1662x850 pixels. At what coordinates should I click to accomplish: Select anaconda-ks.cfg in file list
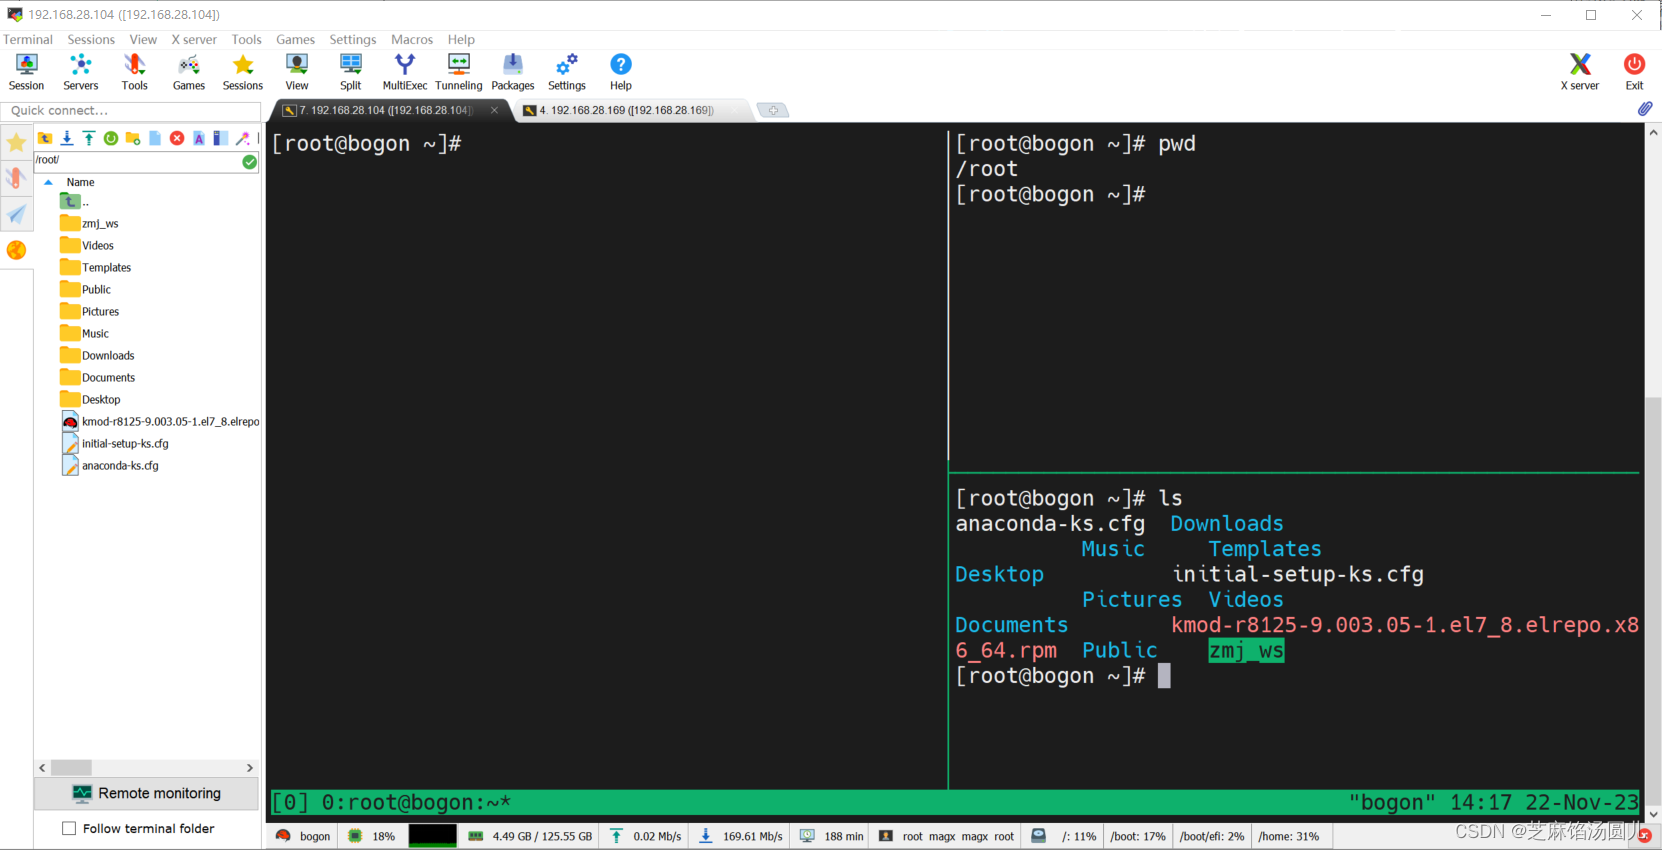click(110, 465)
